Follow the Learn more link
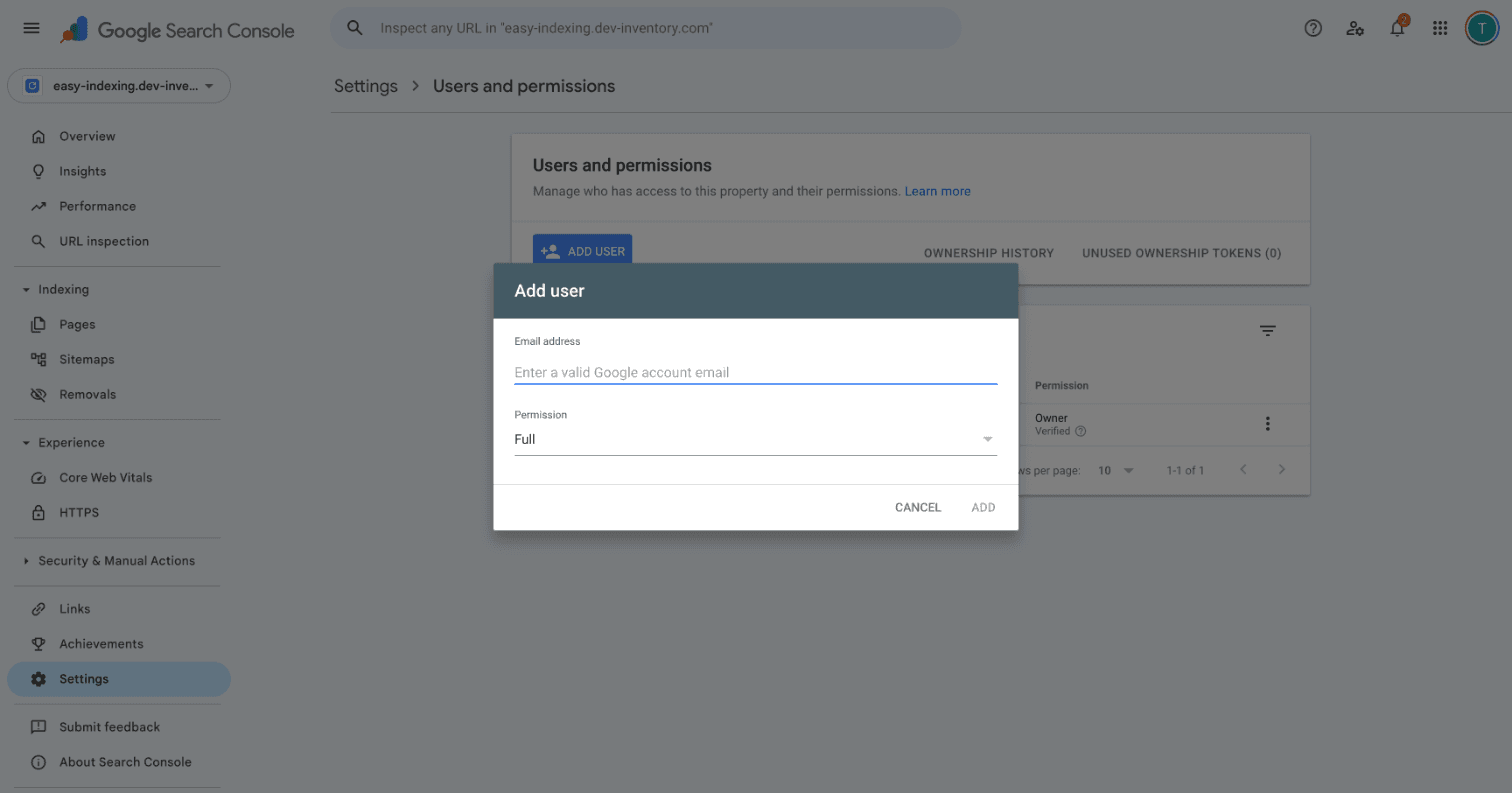Viewport: 1512px width, 793px height. (937, 191)
